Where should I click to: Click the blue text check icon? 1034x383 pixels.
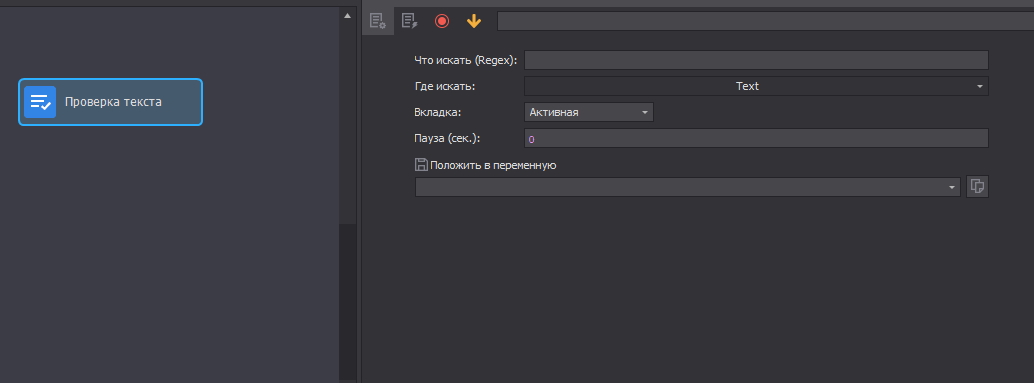40,102
